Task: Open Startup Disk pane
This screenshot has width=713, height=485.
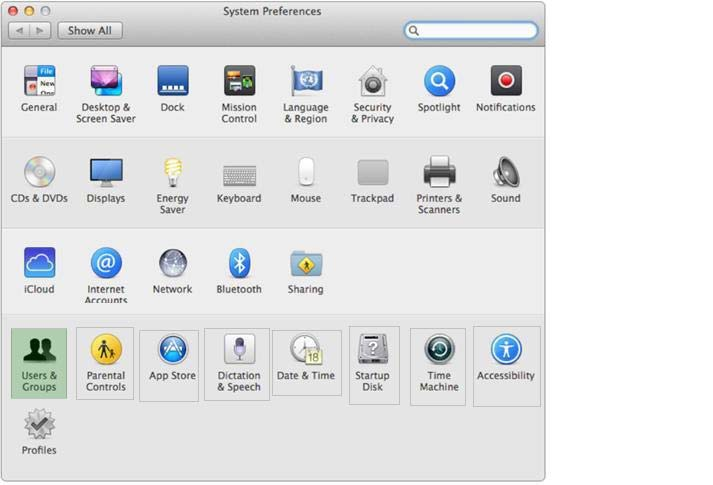Action: tap(374, 365)
